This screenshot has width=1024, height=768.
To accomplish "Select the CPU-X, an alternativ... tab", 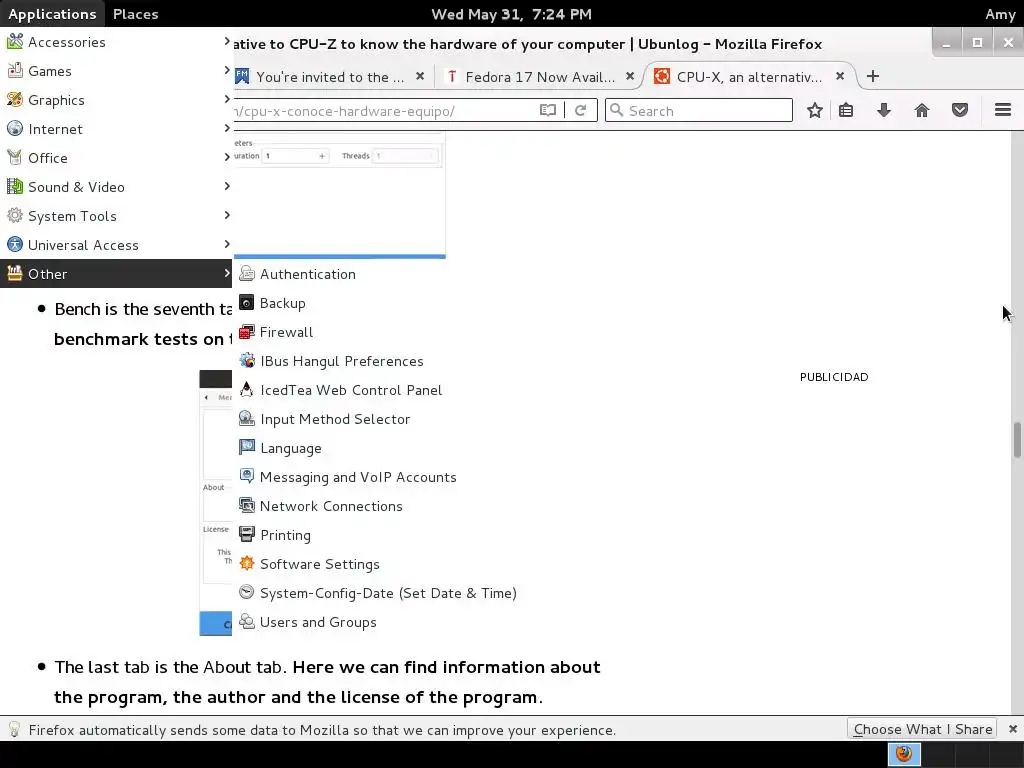I will 749,77.
